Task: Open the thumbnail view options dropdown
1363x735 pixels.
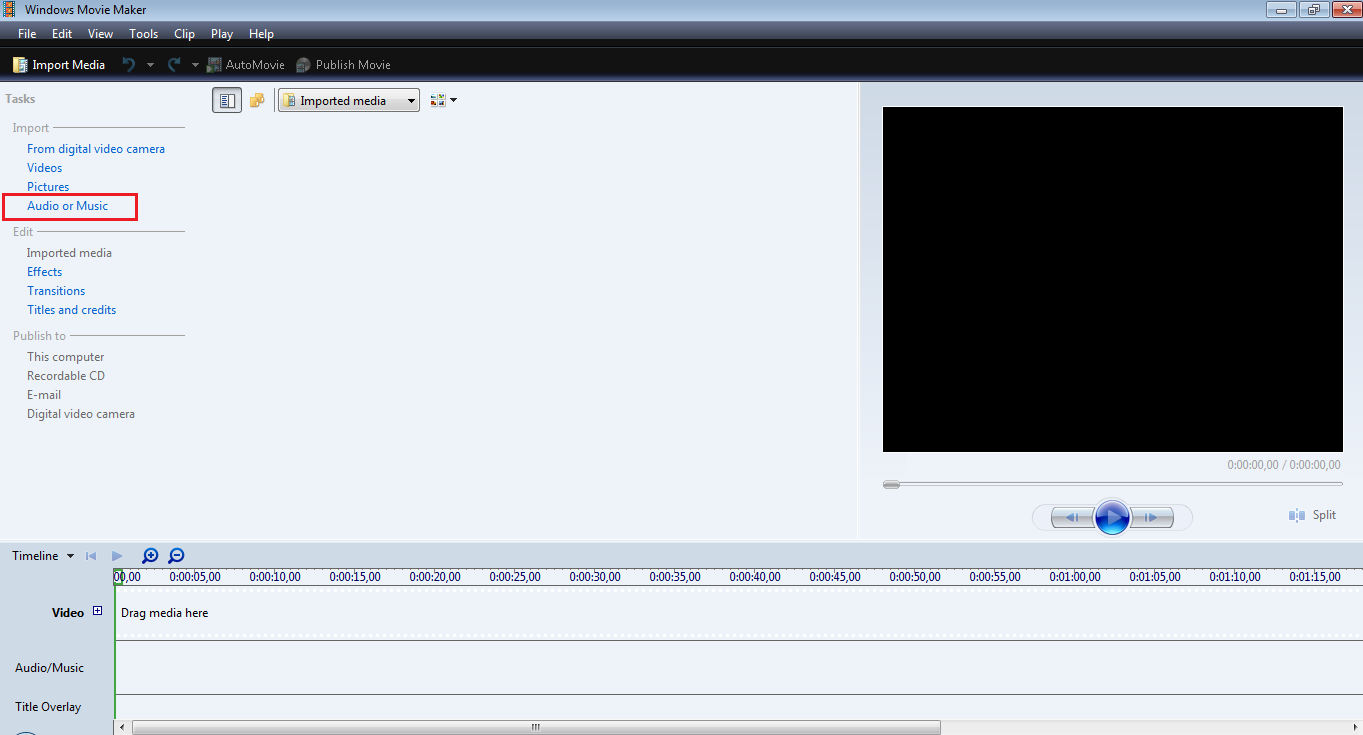Action: 443,100
